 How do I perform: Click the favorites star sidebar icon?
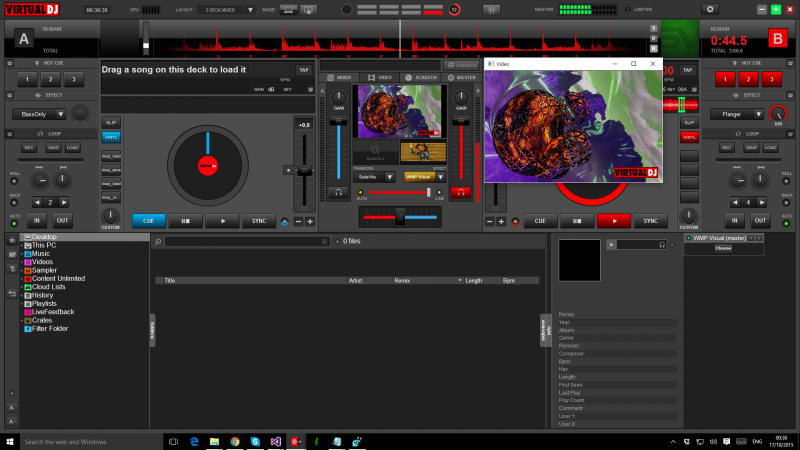coord(12,240)
